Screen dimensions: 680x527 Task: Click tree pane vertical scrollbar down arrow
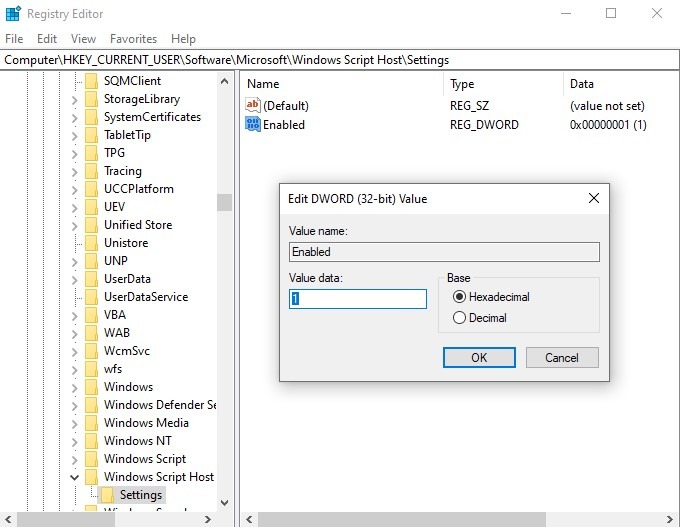click(x=224, y=503)
